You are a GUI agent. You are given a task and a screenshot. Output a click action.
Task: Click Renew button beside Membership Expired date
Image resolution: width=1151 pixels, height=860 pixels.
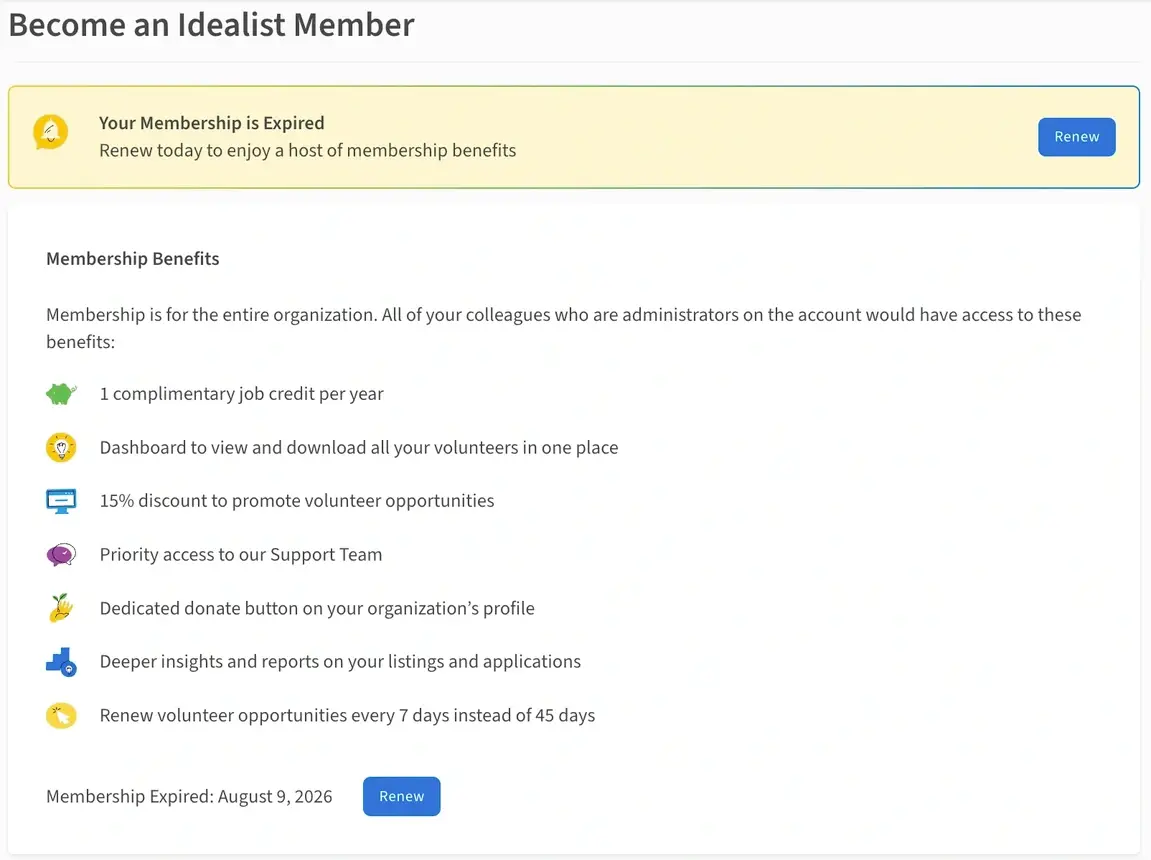pyautogui.click(x=402, y=796)
